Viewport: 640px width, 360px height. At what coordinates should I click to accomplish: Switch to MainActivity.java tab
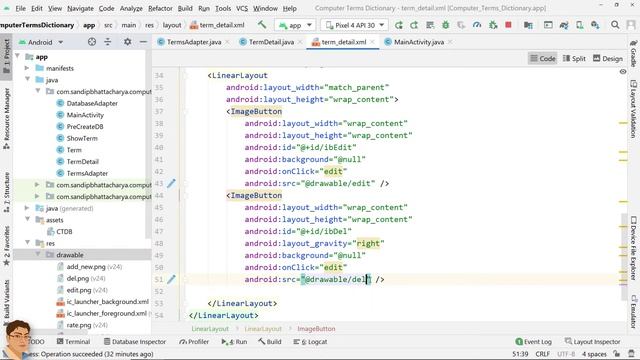(x=418, y=42)
